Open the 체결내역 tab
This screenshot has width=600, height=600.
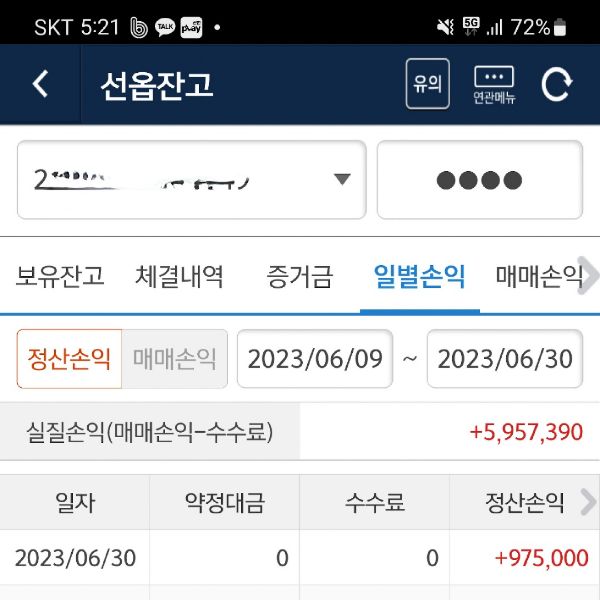click(179, 276)
